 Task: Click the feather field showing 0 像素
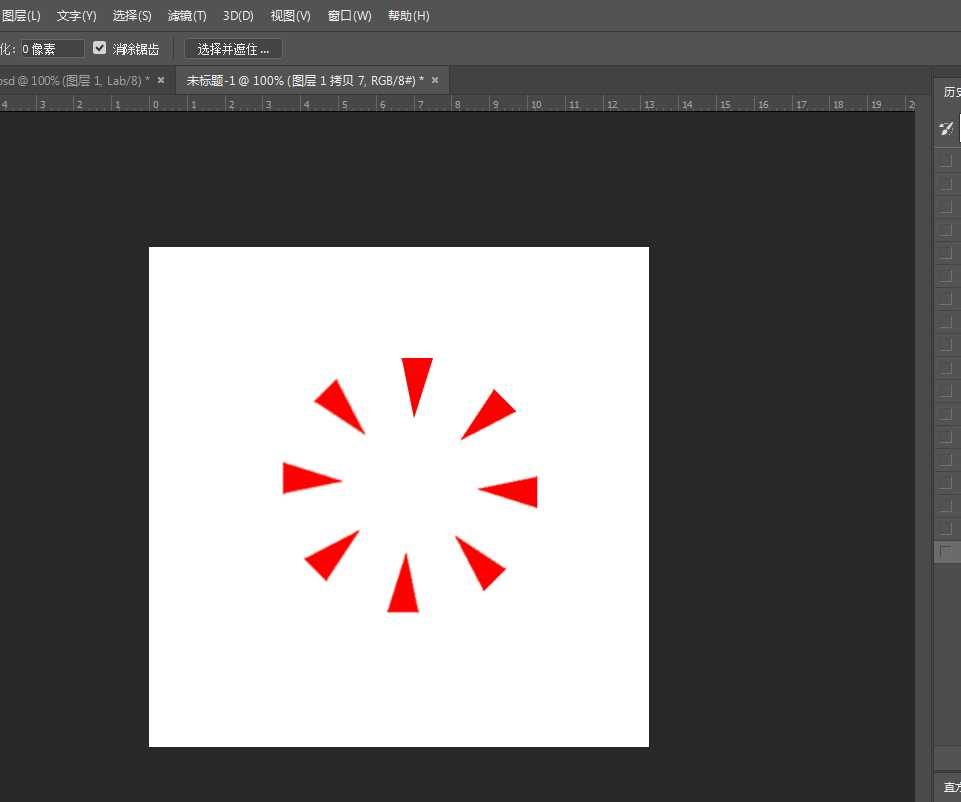click(x=52, y=49)
